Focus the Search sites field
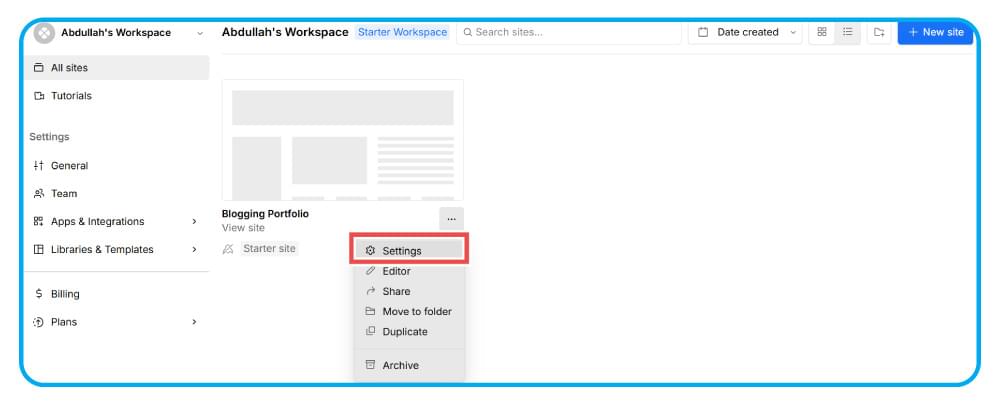The height and width of the screenshot is (404, 1000). tap(569, 32)
